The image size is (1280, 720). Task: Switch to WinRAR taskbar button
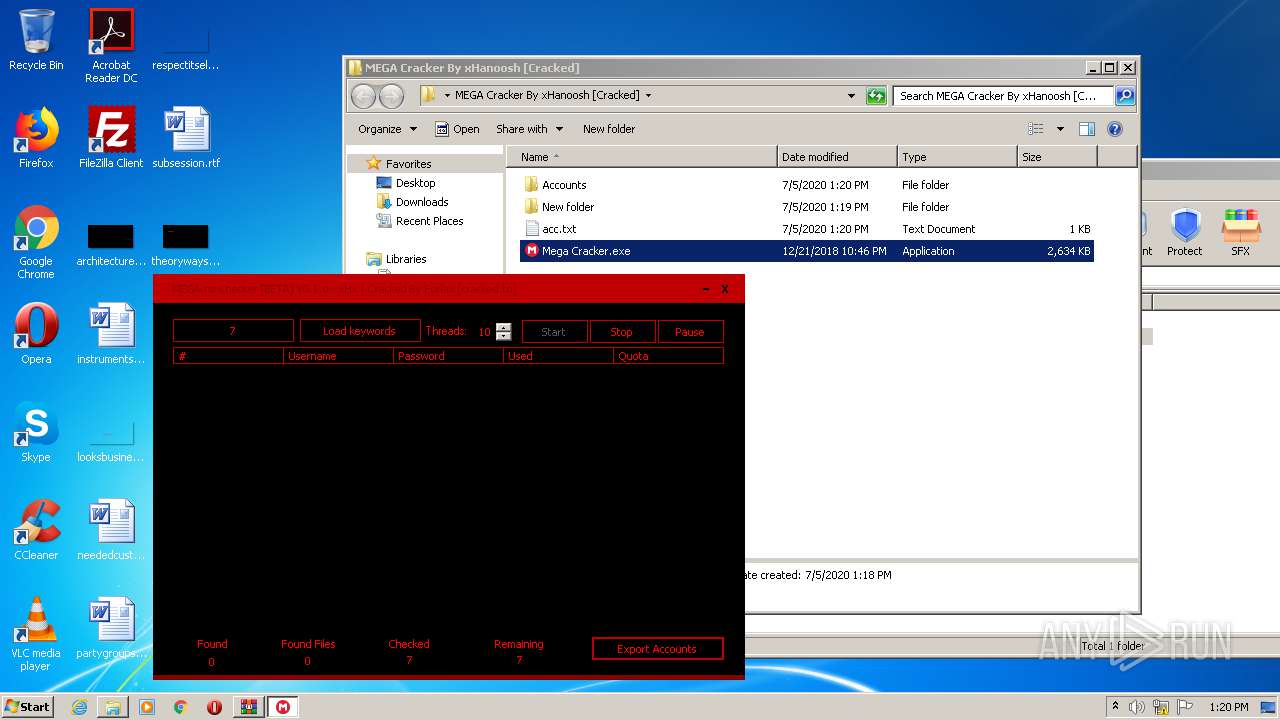[x=249, y=707]
